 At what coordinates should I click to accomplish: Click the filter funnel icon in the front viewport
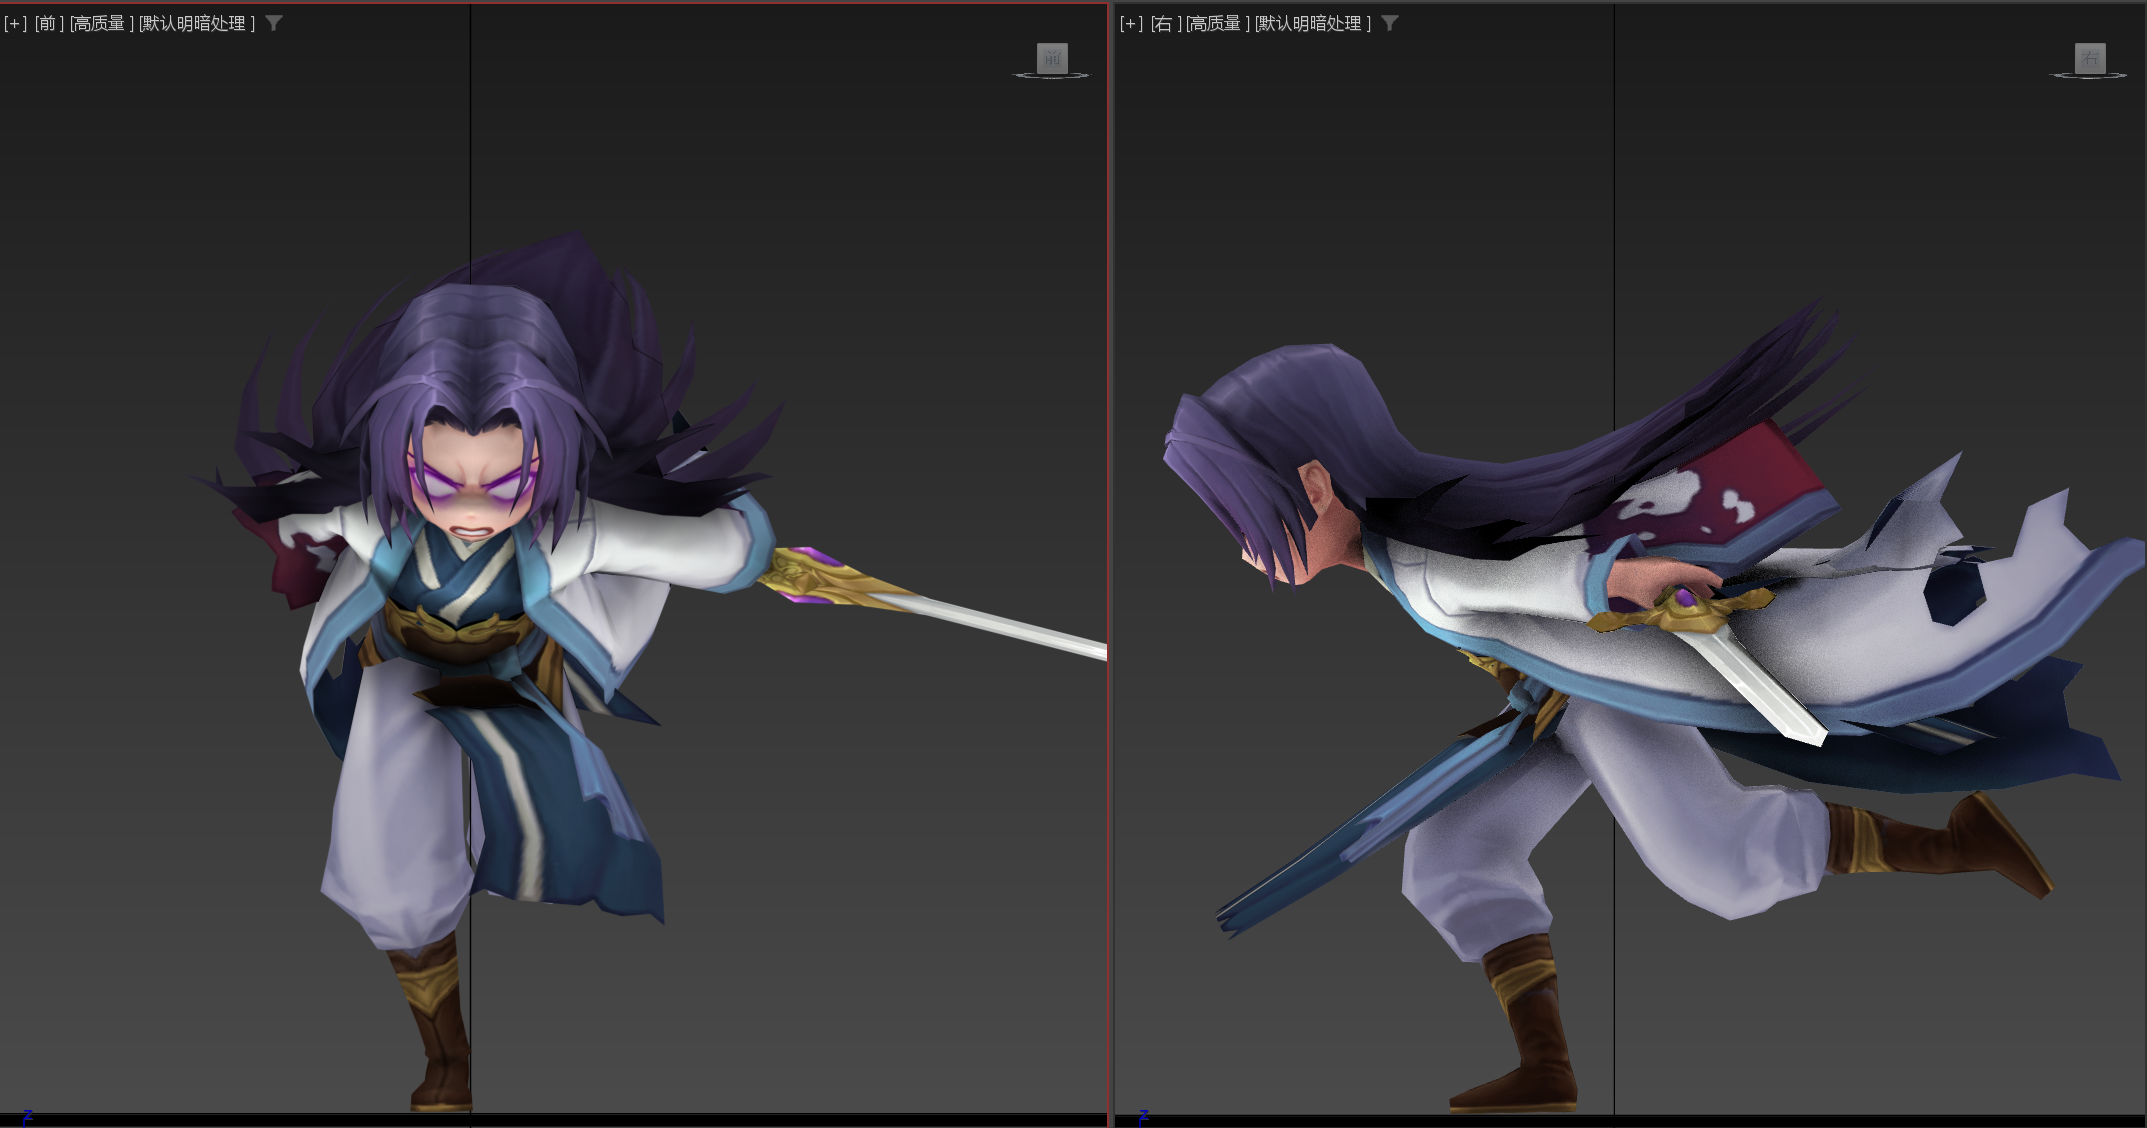(x=274, y=23)
